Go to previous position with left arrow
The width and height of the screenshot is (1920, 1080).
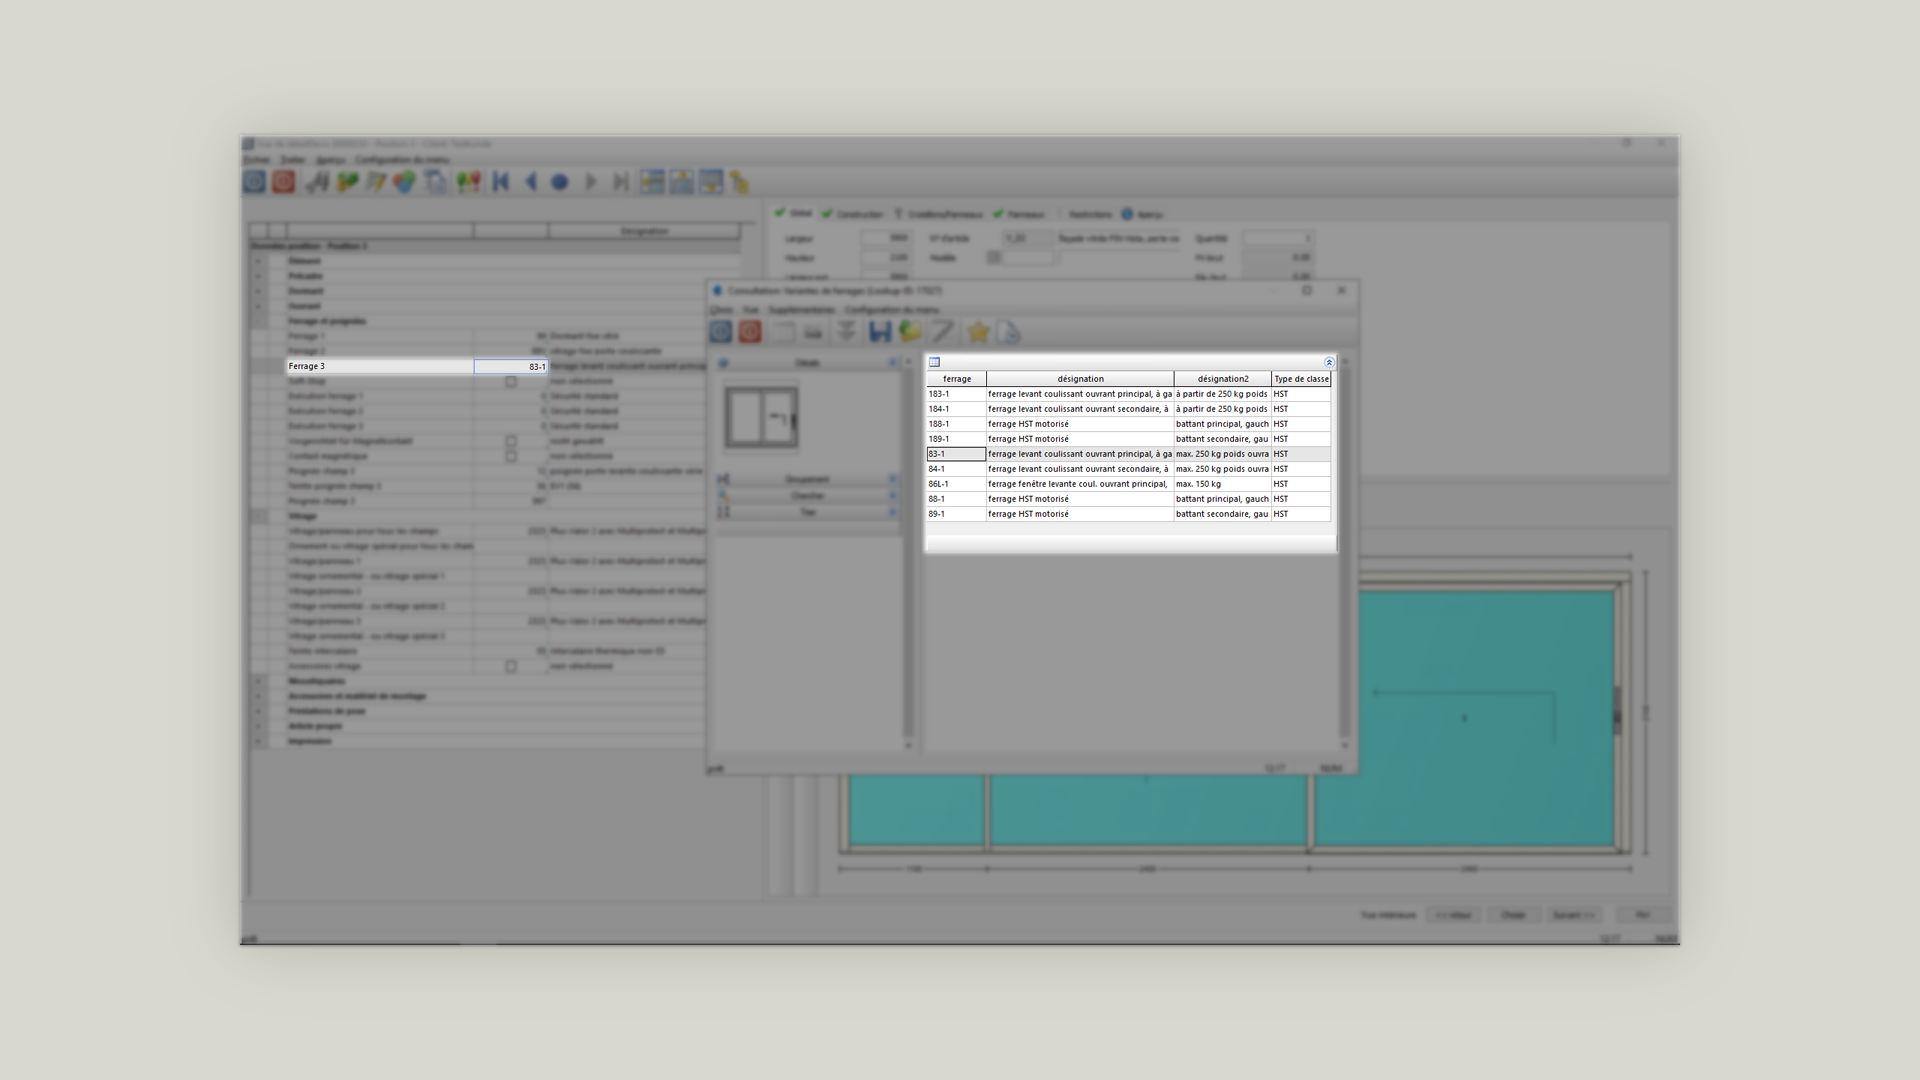pyautogui.click(x=531, y=182)
